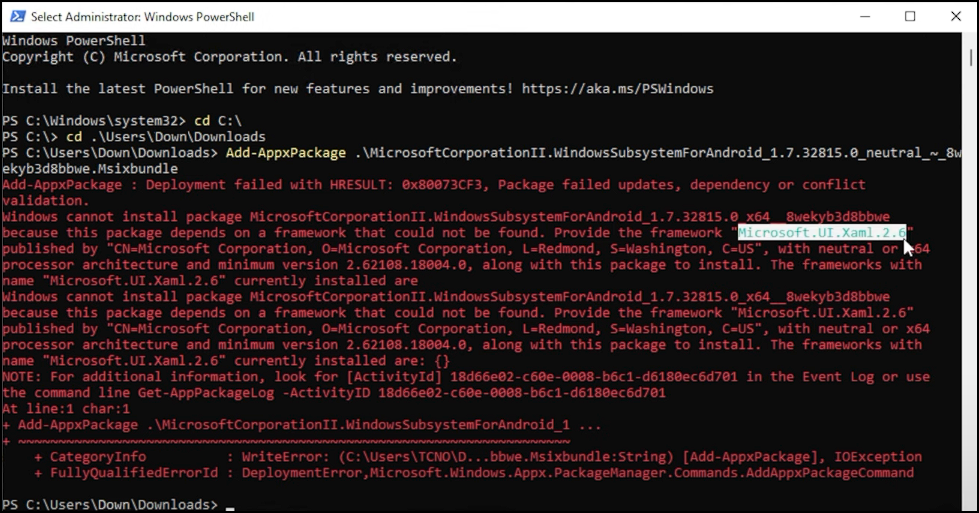Close the Administrator PowerShell window
This screenshot has width=979, height=513.
956,17
